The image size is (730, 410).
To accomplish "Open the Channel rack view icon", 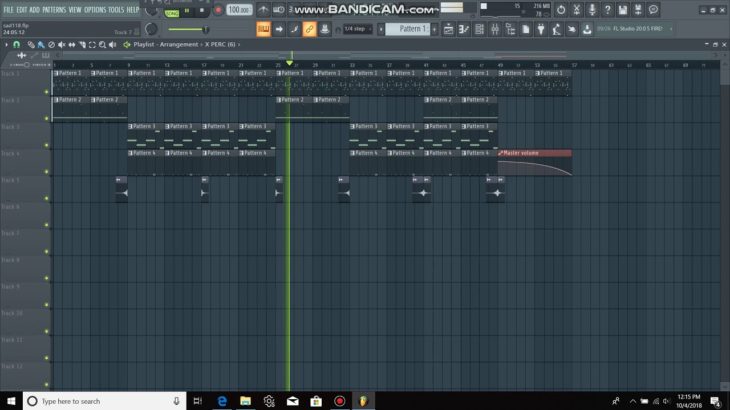I will tap(479, 29).
